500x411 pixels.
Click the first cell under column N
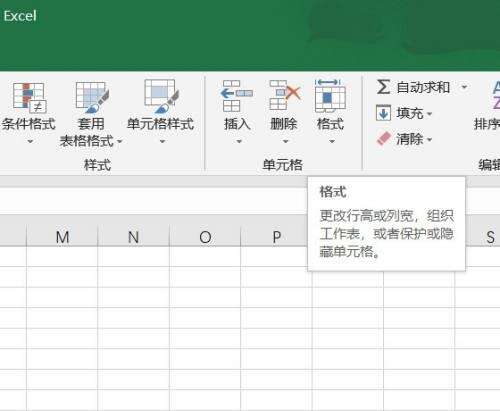(x=134, y=256)
